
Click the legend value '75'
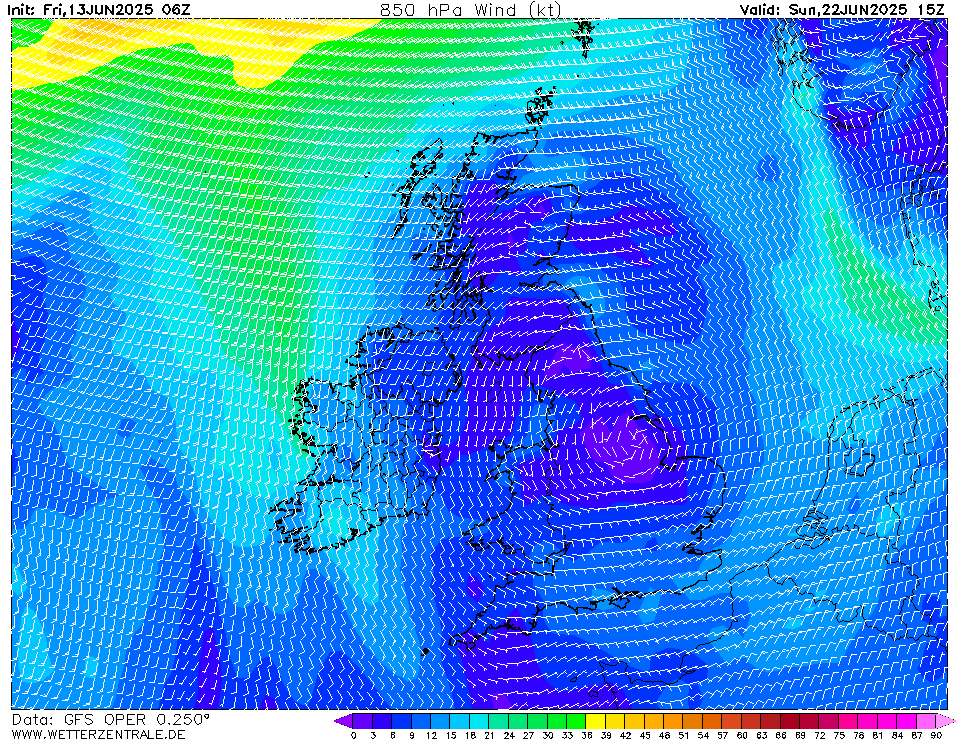(x=839, y=735)
